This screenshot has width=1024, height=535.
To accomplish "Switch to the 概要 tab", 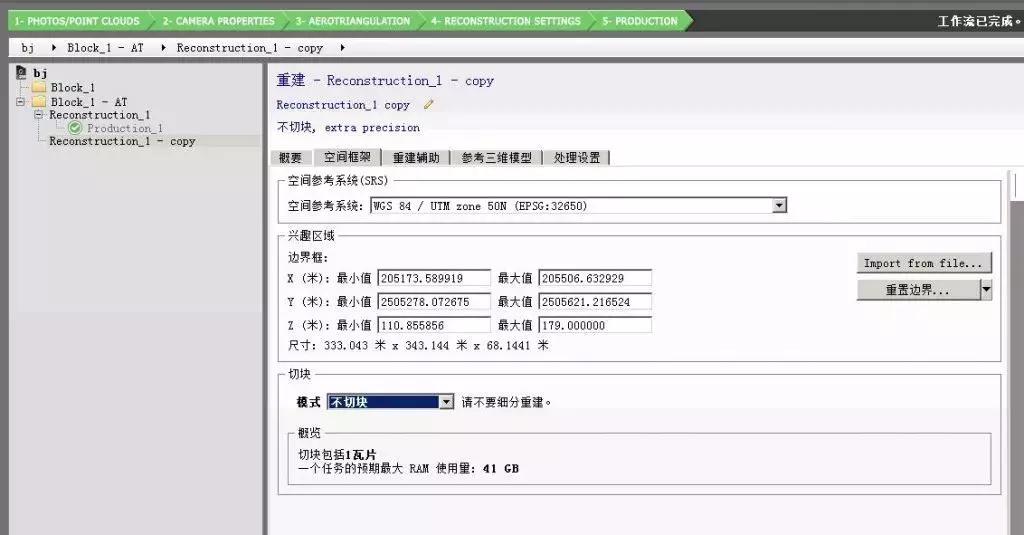I will click(x=290, y=157).
